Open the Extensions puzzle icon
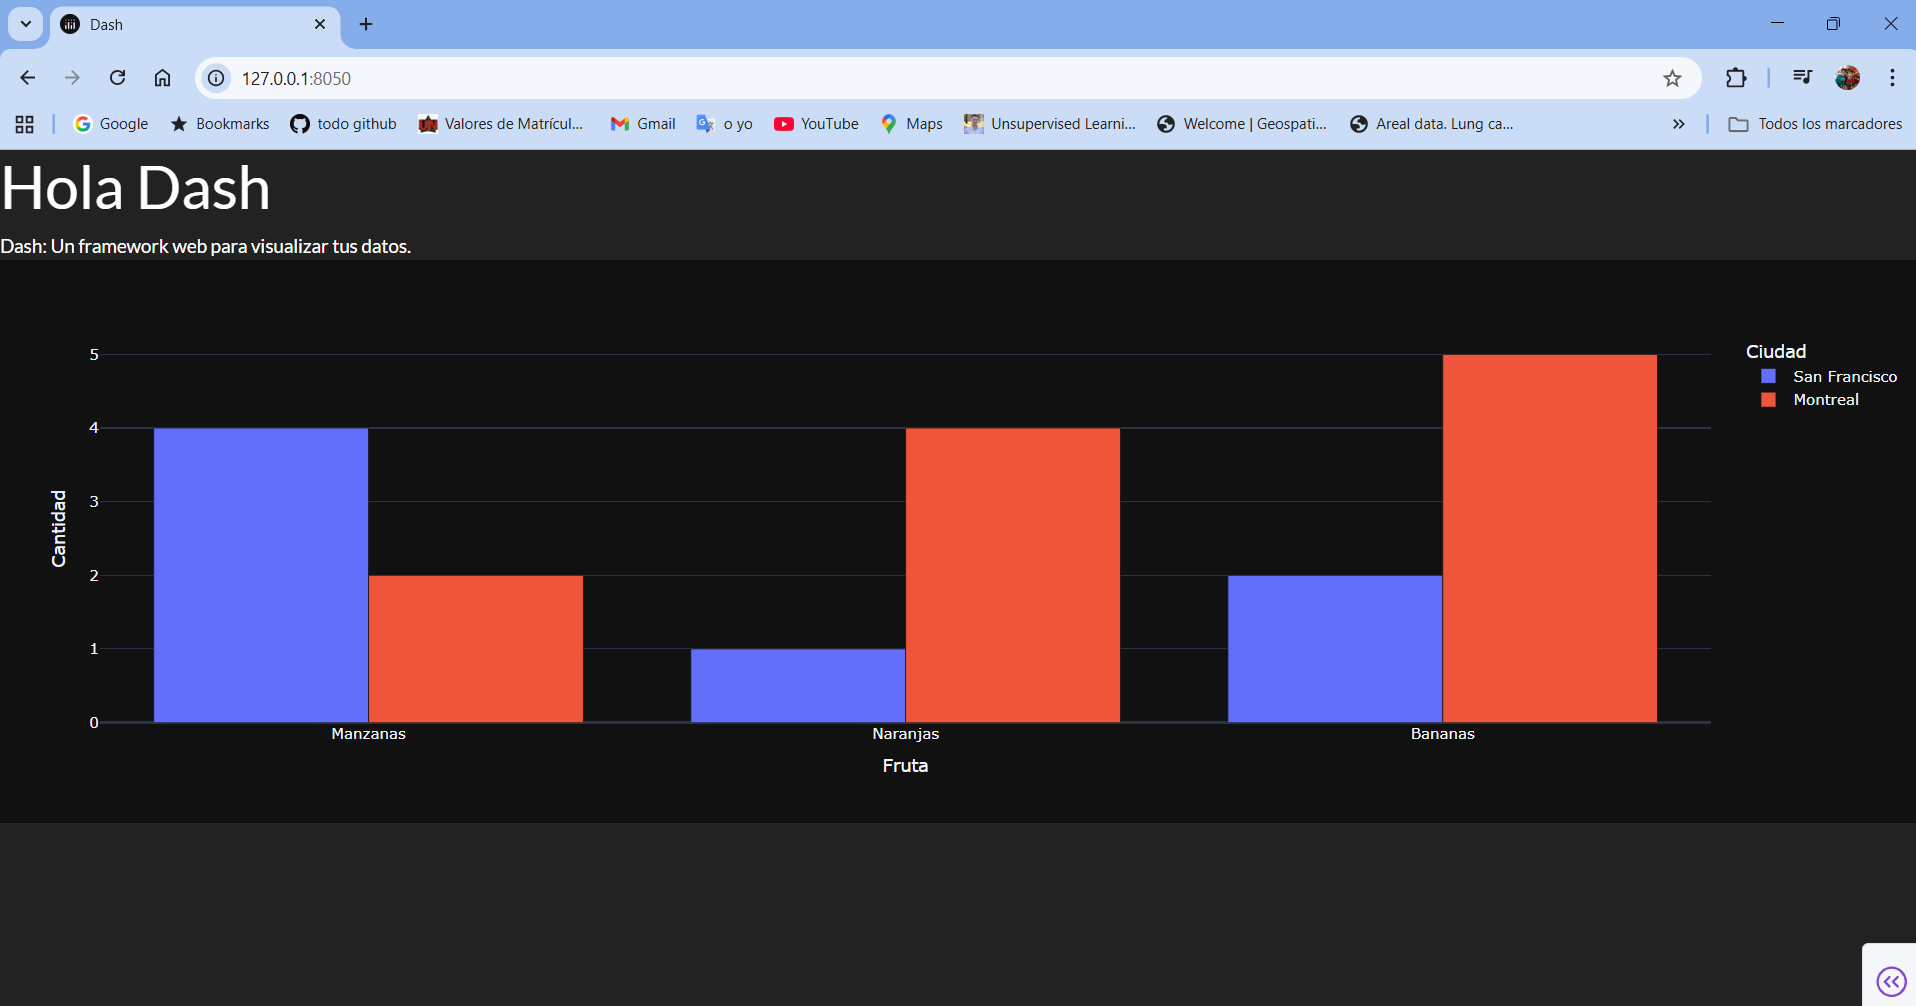This screenshot has height=1006, width=1916. coord(1736,78)
